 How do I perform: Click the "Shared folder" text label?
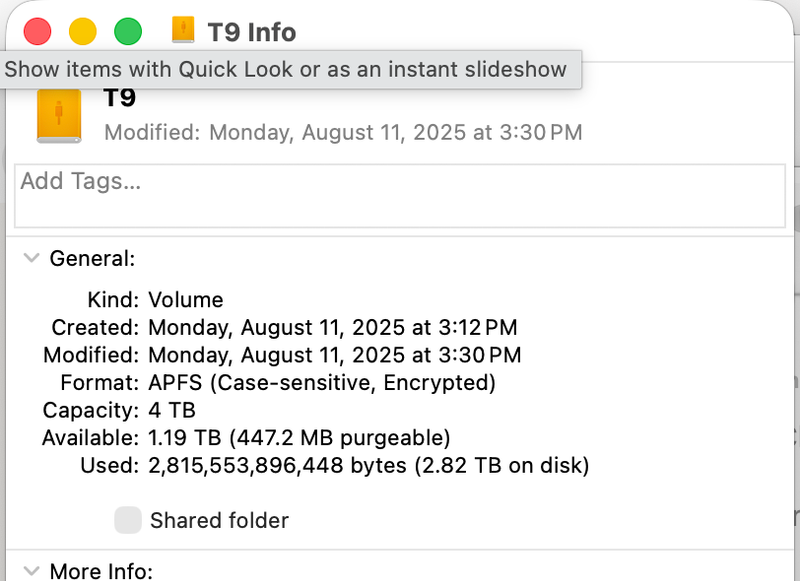click(219, 520)
